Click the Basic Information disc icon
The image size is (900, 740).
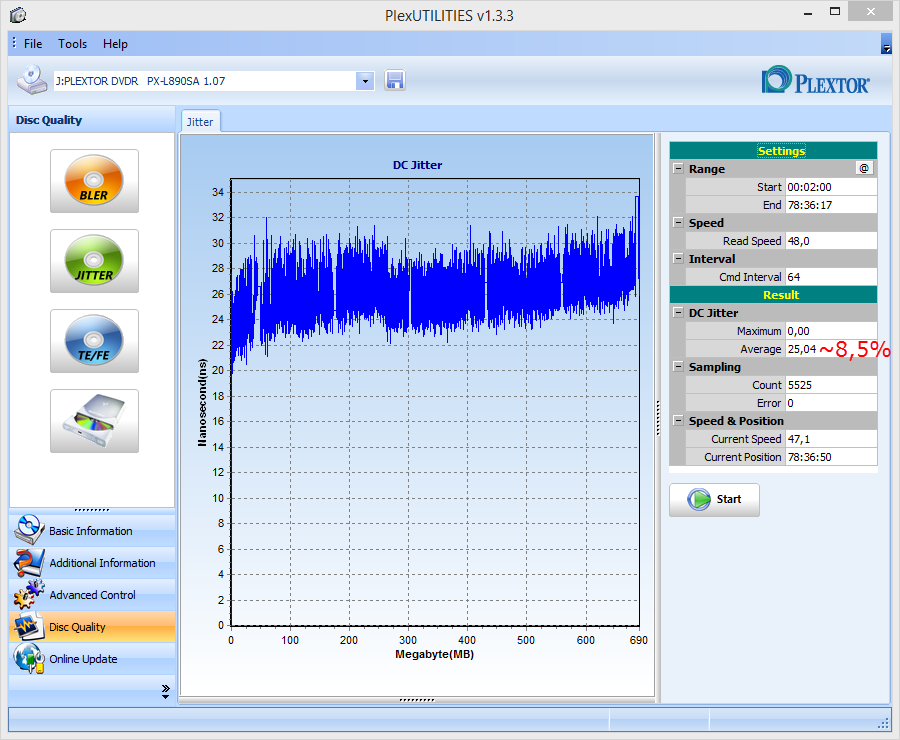(x=28, y=530)
